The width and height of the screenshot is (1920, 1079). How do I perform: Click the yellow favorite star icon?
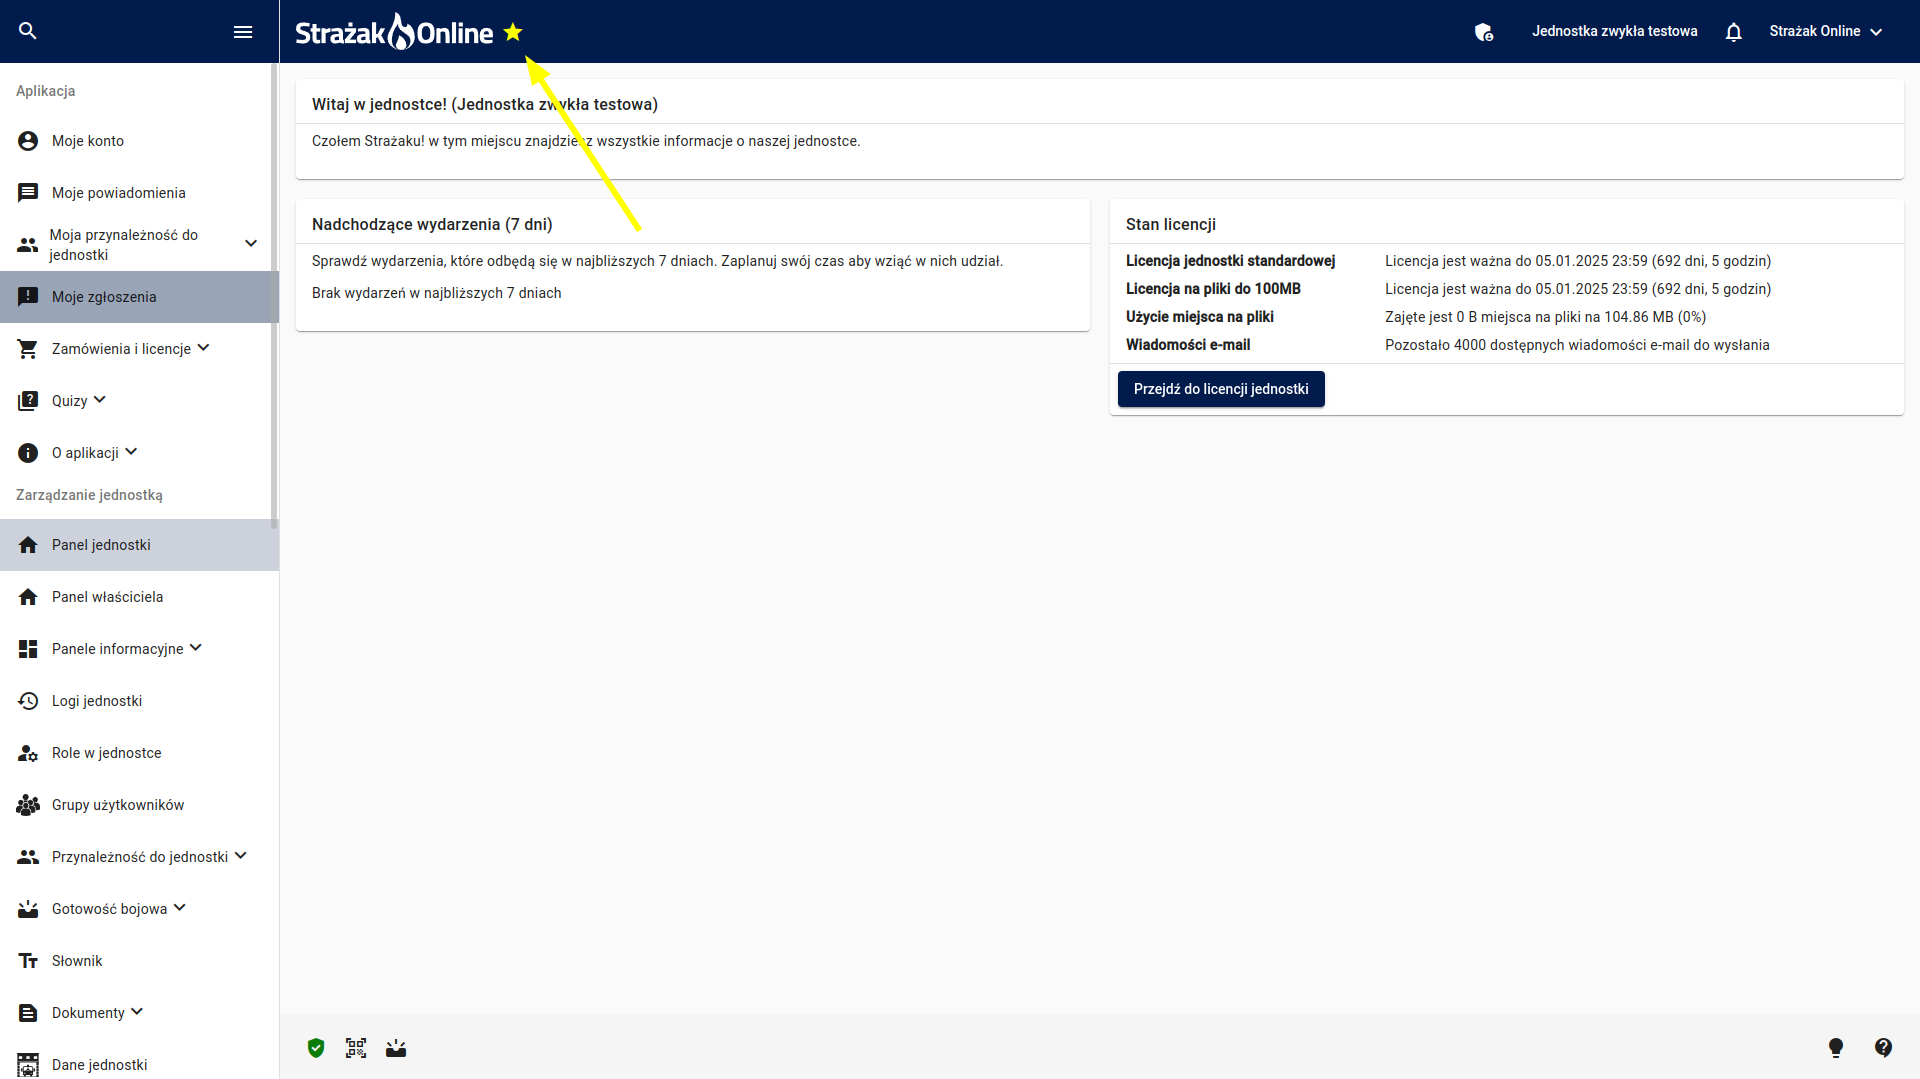[513, 32]
